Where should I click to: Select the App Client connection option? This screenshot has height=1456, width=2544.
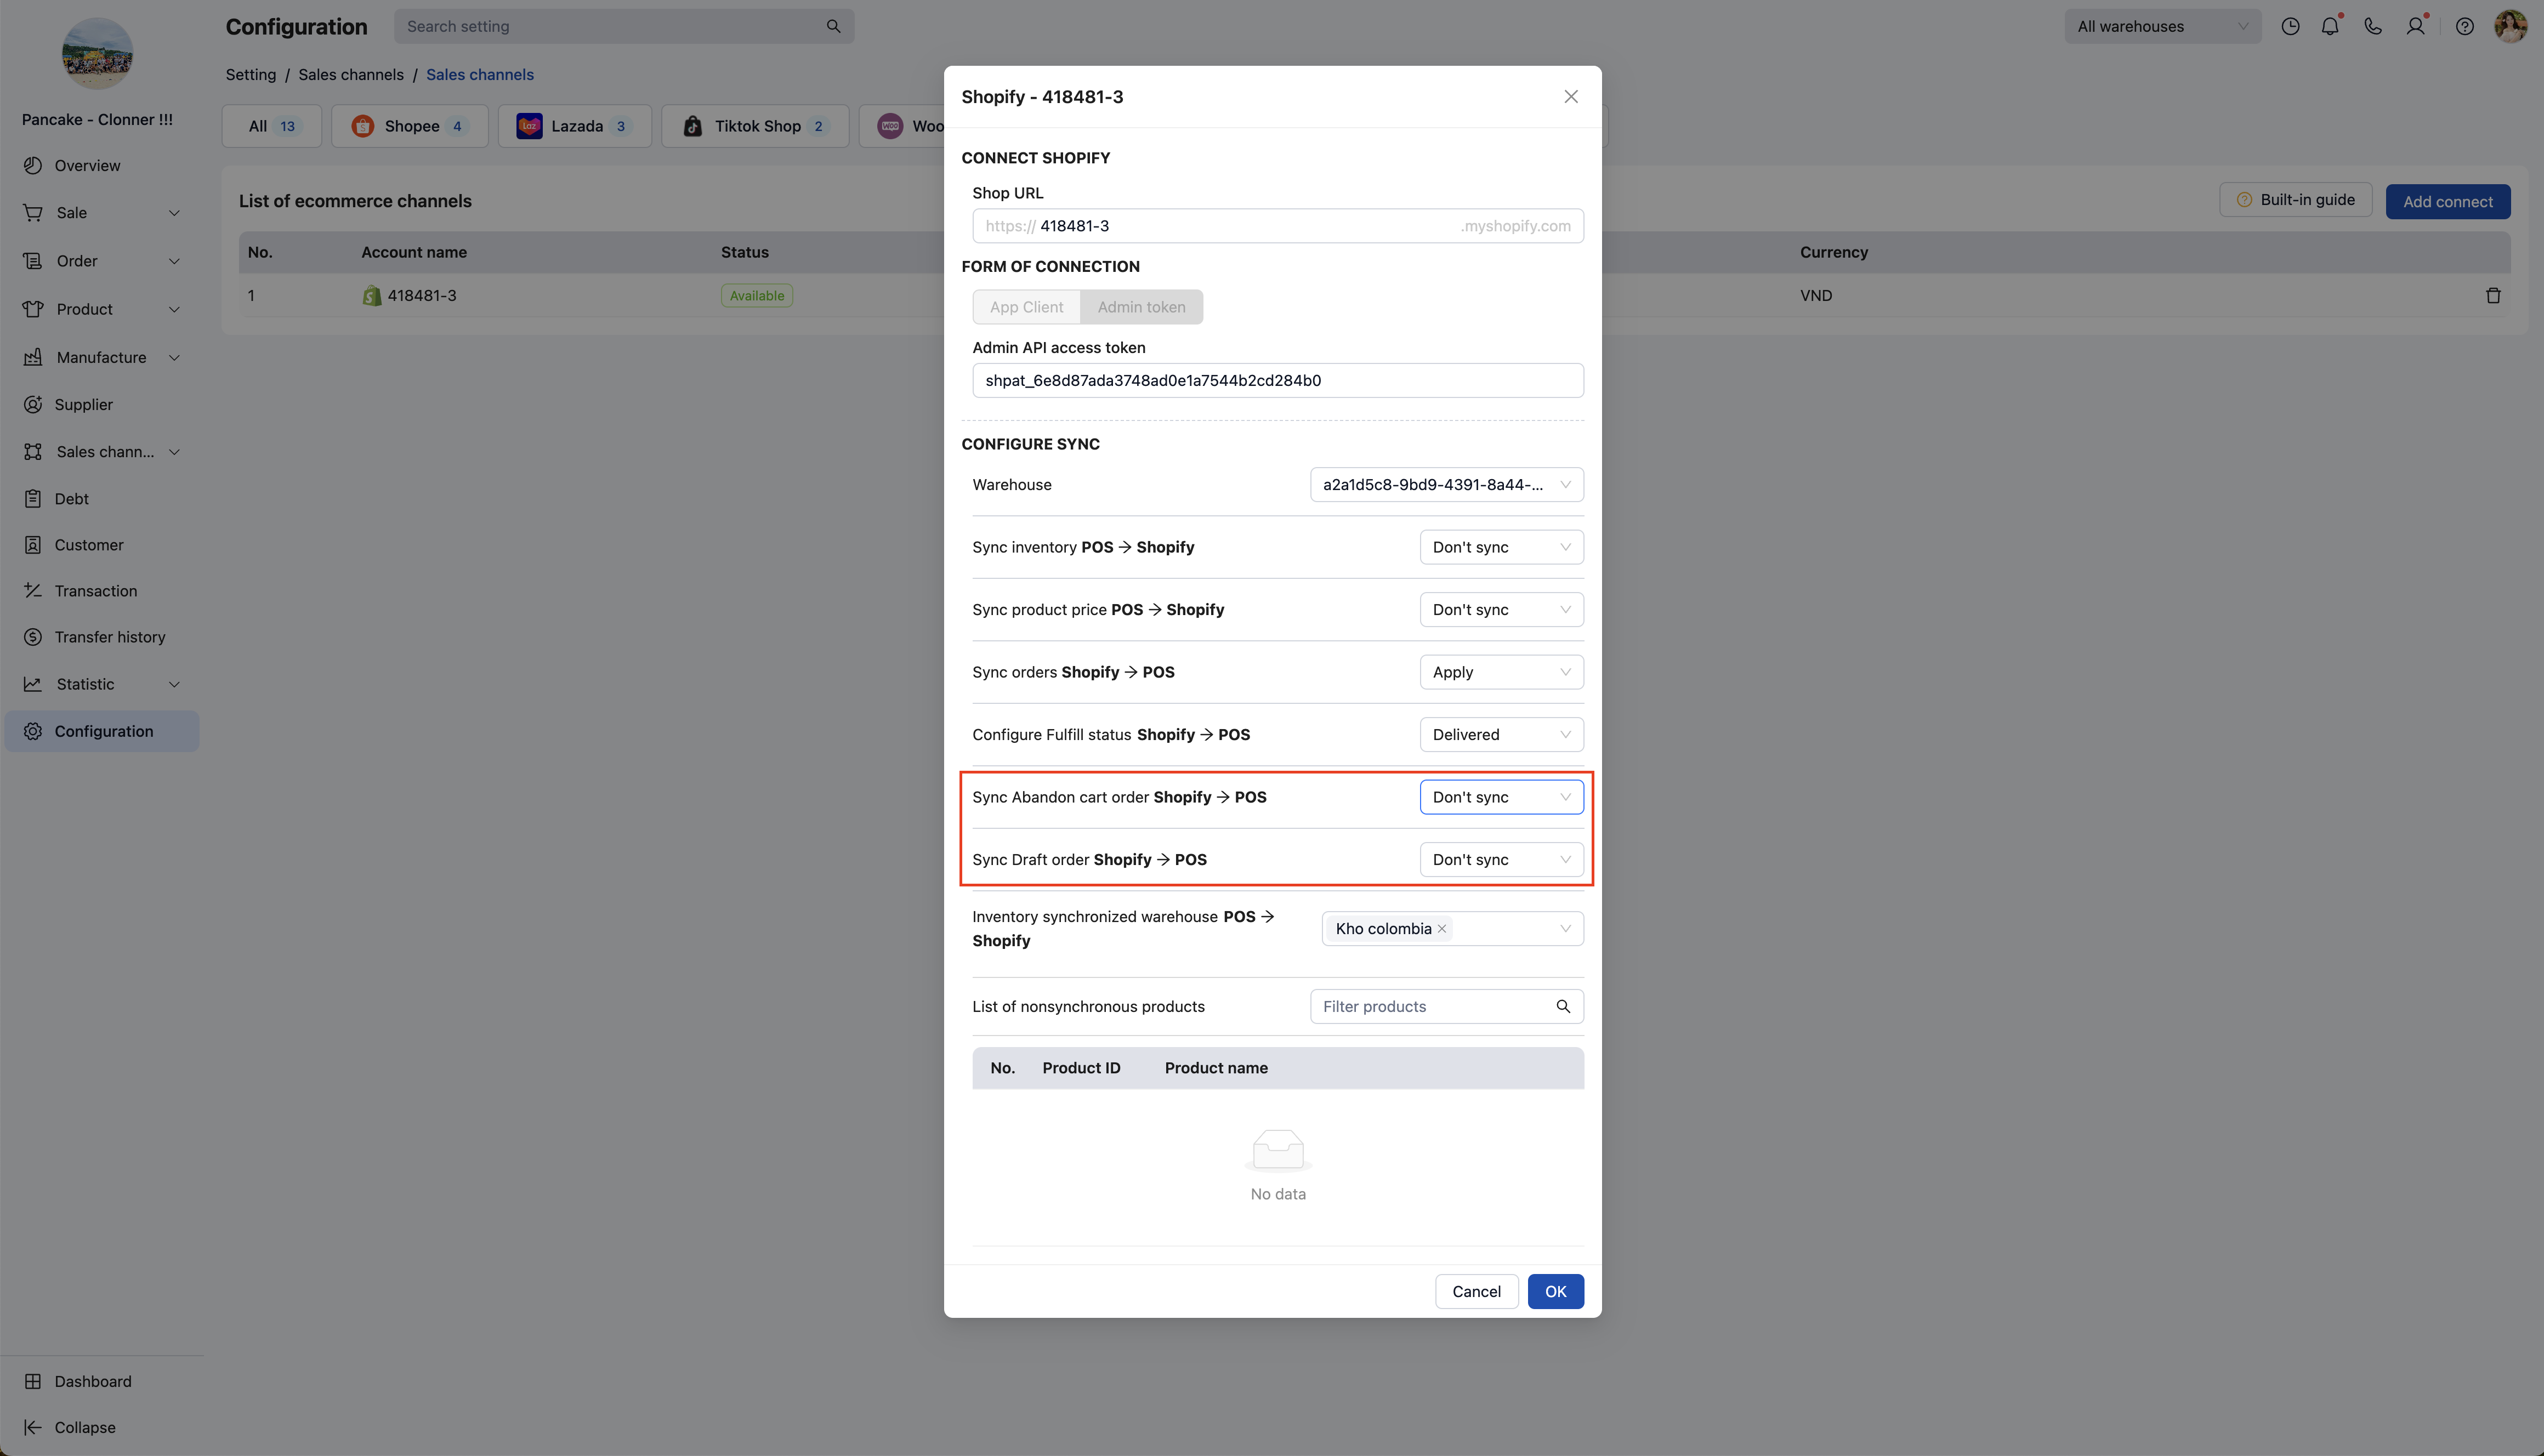coord(1026,307)
